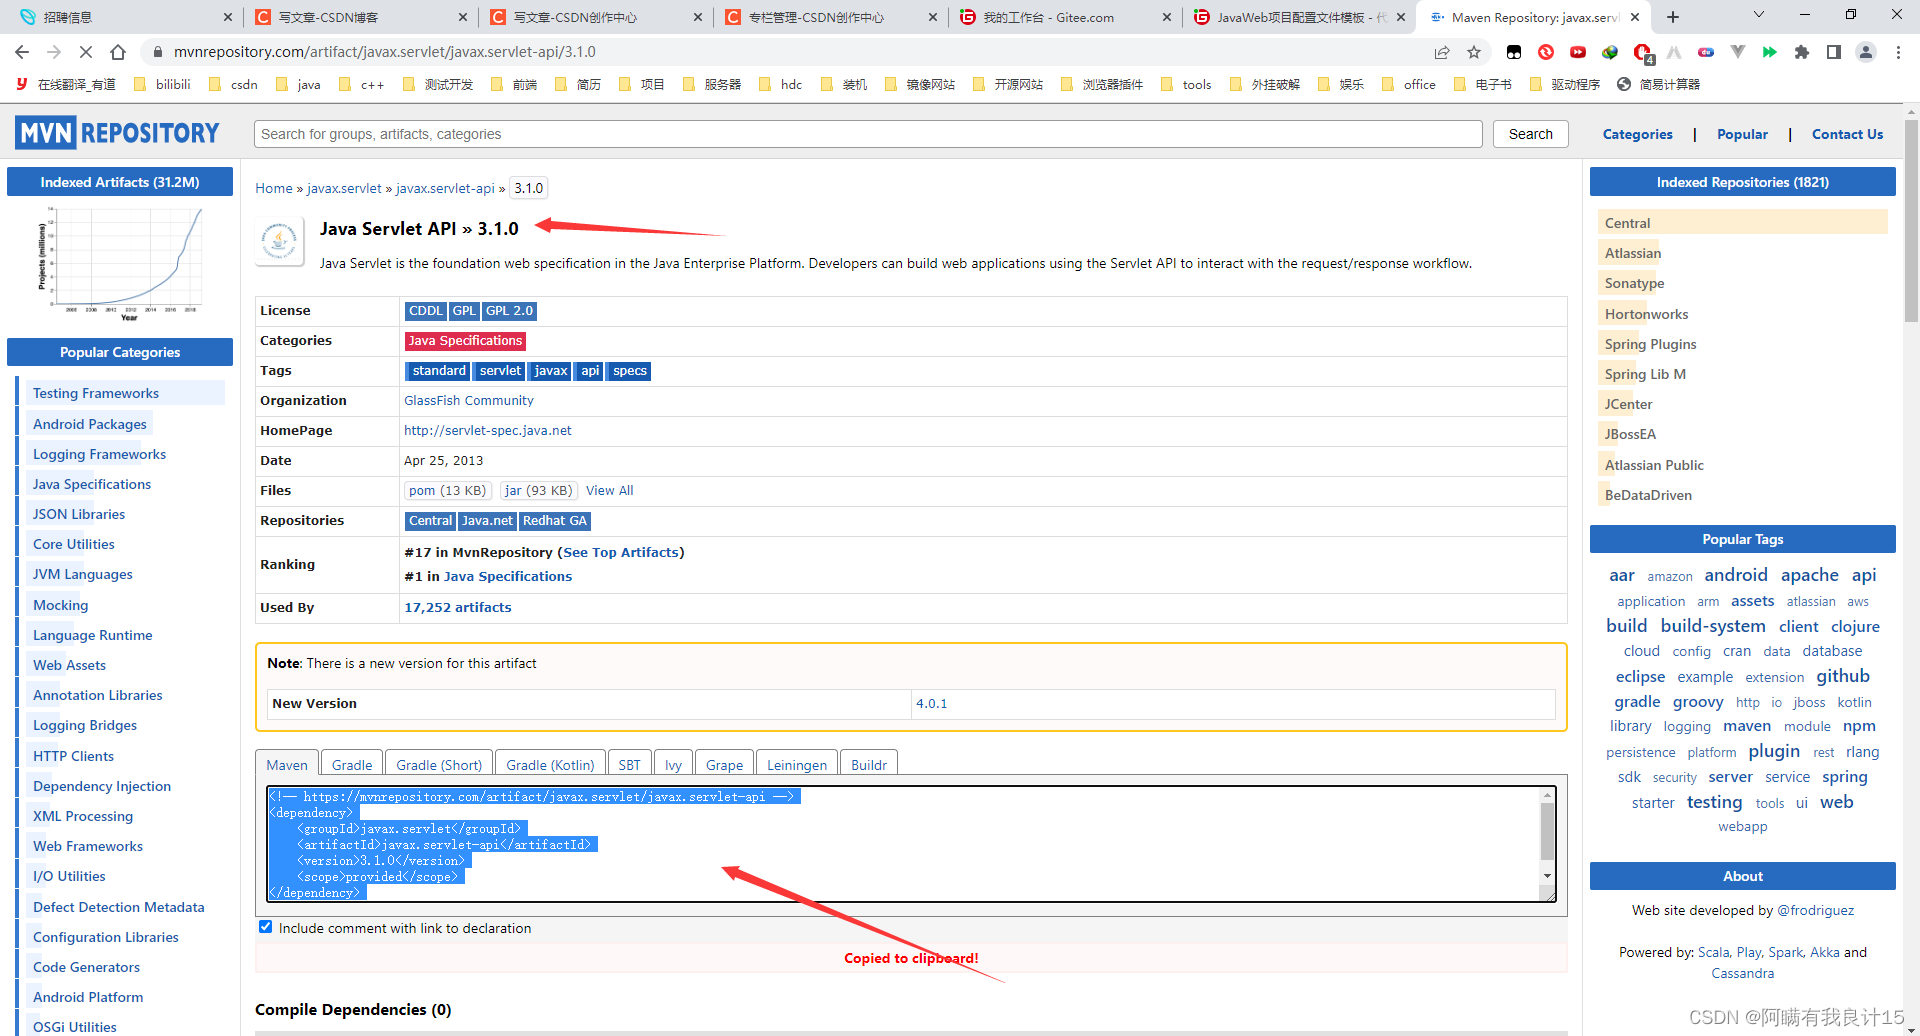The height and width of the screenshot is (1036, 1920).
Task: Open the tools bookmark folder
Action: (x=1186, y=85)
